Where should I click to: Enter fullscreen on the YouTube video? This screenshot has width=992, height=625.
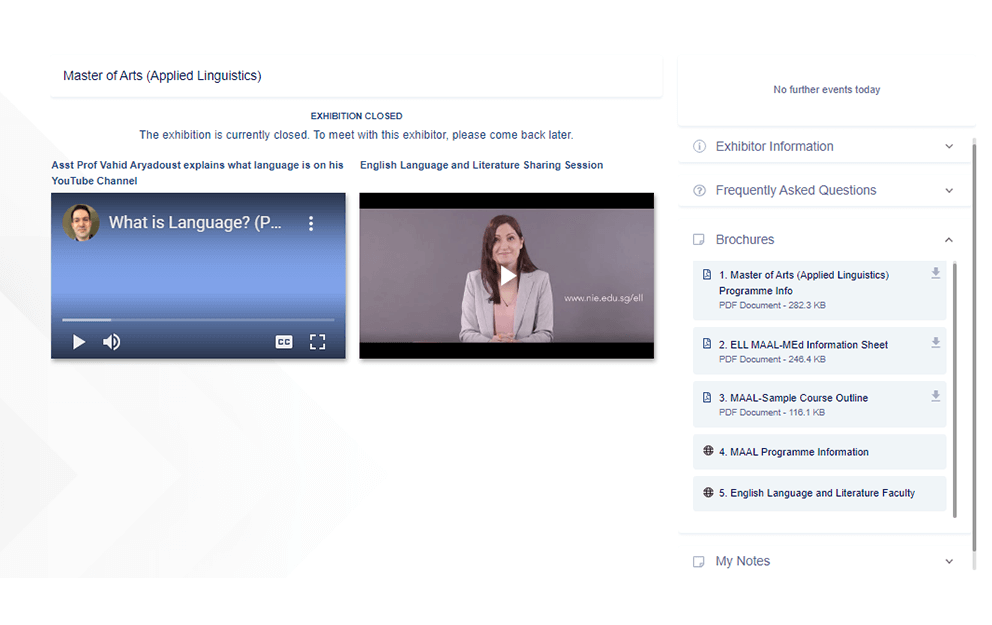point(317,342)
